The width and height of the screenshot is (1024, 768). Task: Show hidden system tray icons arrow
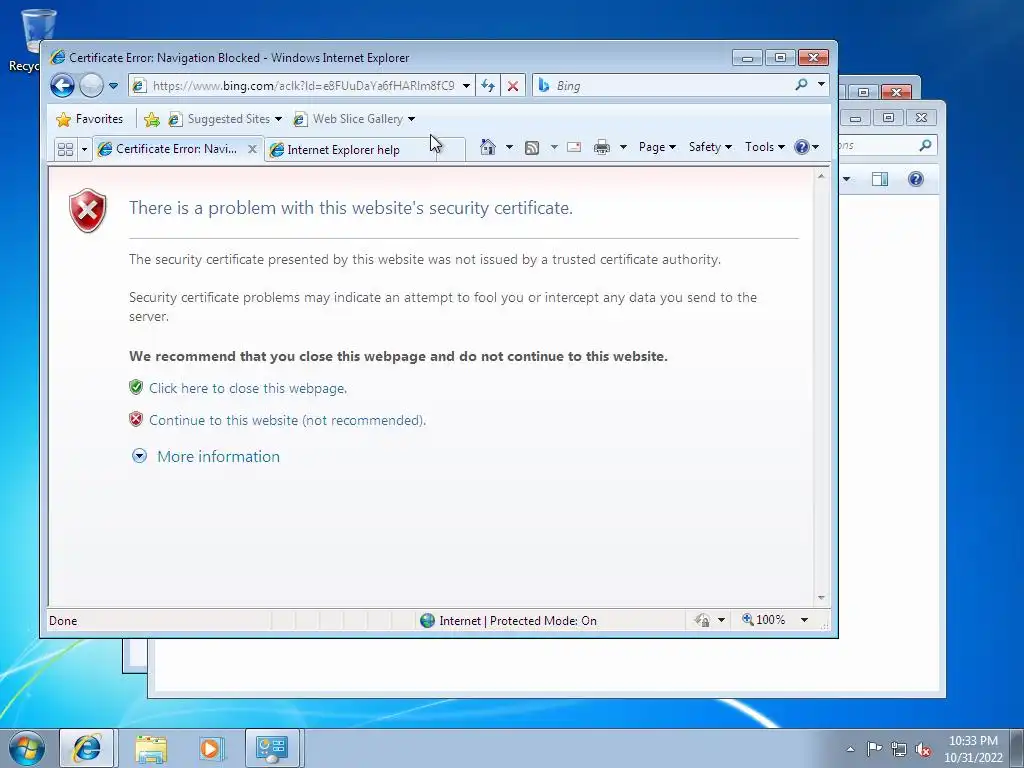pyautogui.click(x=850, y=749)
